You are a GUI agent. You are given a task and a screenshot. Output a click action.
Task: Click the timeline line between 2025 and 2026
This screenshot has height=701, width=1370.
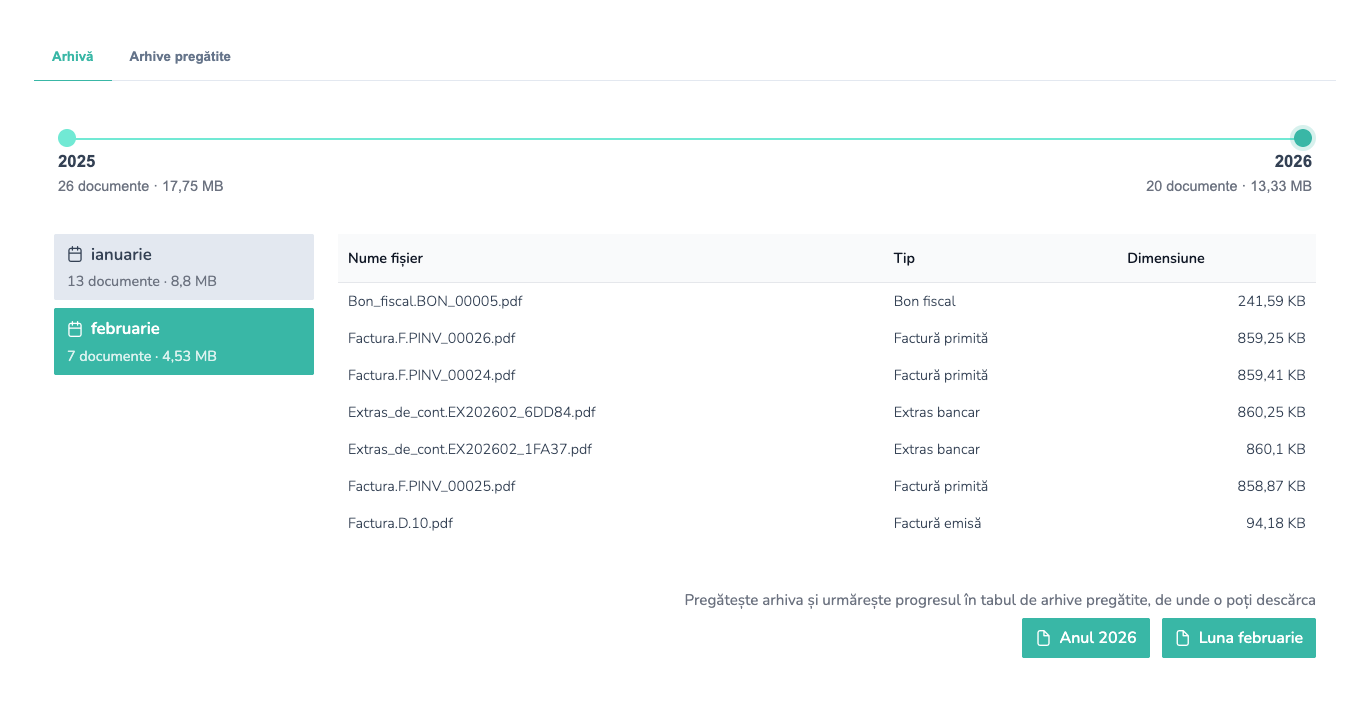[685, 138]
